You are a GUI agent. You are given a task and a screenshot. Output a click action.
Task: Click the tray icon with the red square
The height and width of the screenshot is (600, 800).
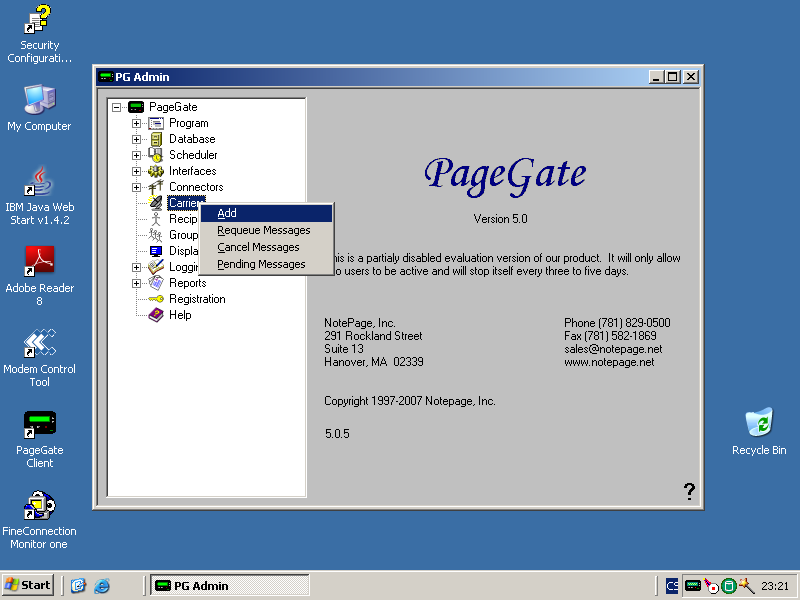point(711,586)
